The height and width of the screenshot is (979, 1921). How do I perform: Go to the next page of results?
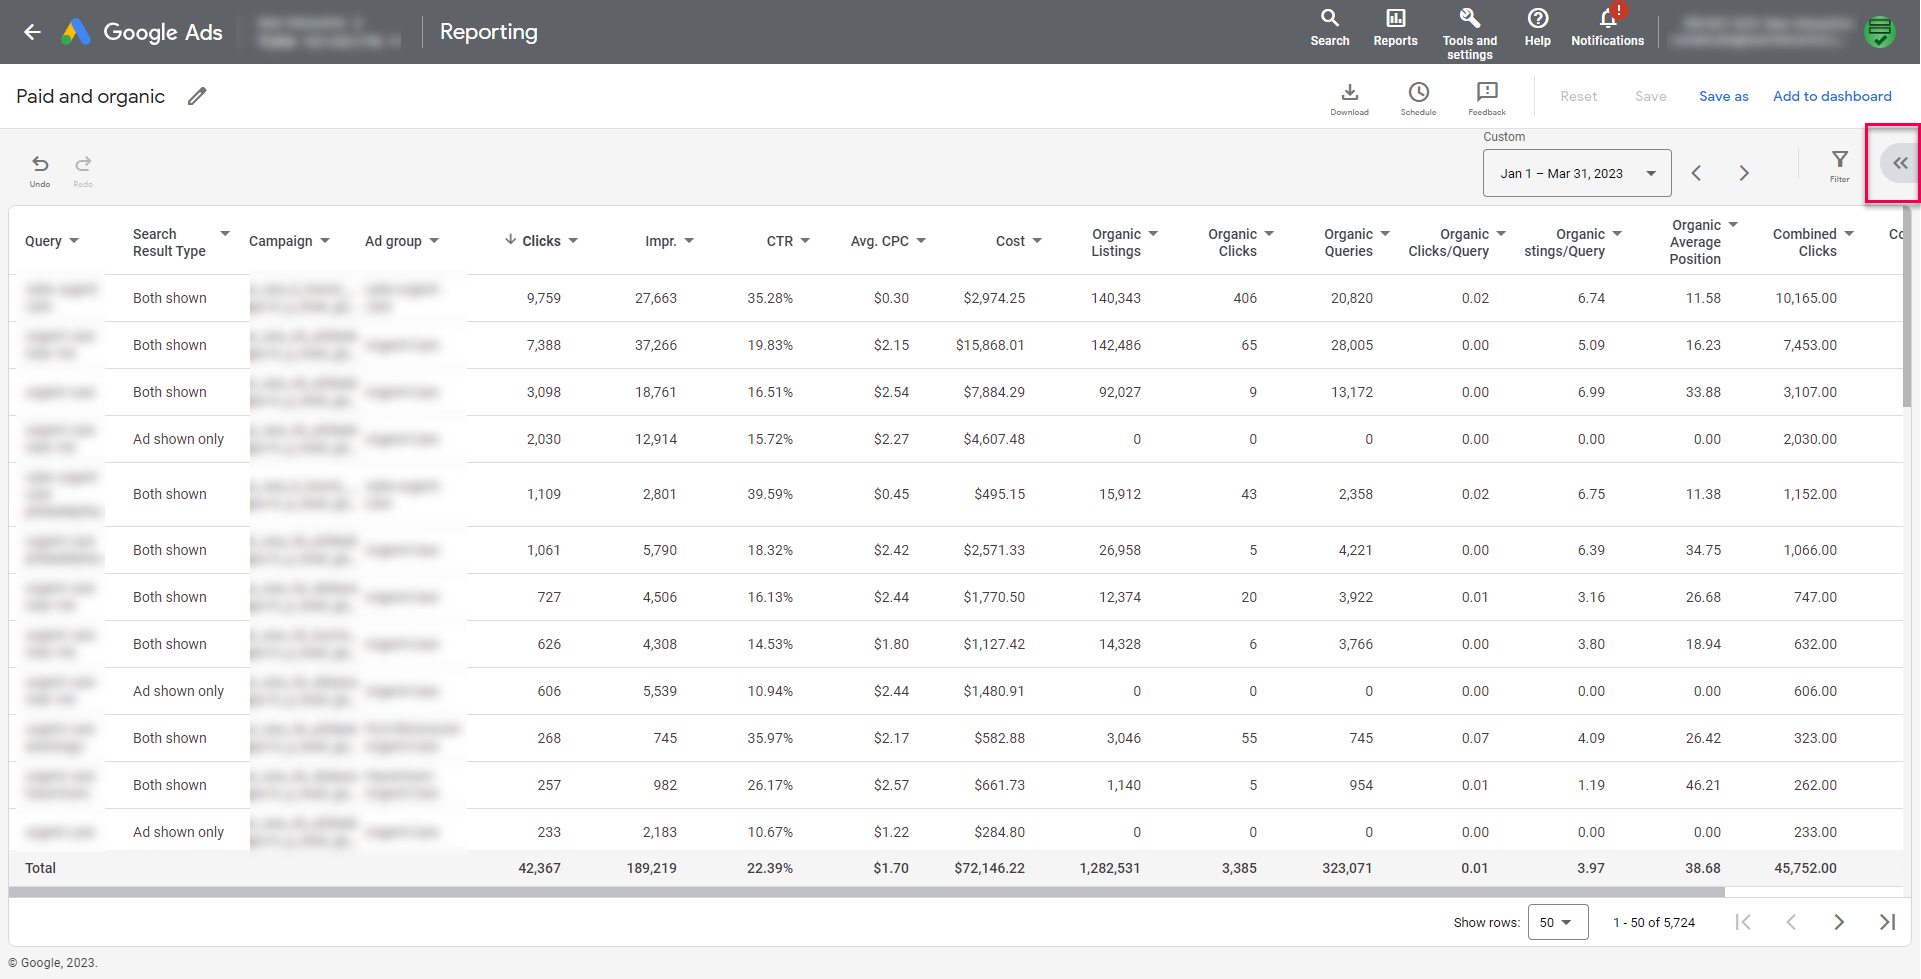click(1838, 922)
